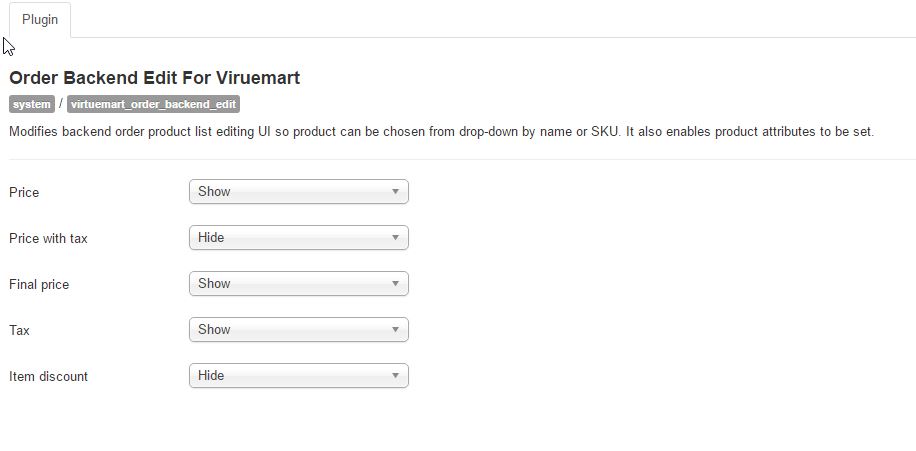
Task: Open the Price with tax dropdown
Action: click(297, 238)
